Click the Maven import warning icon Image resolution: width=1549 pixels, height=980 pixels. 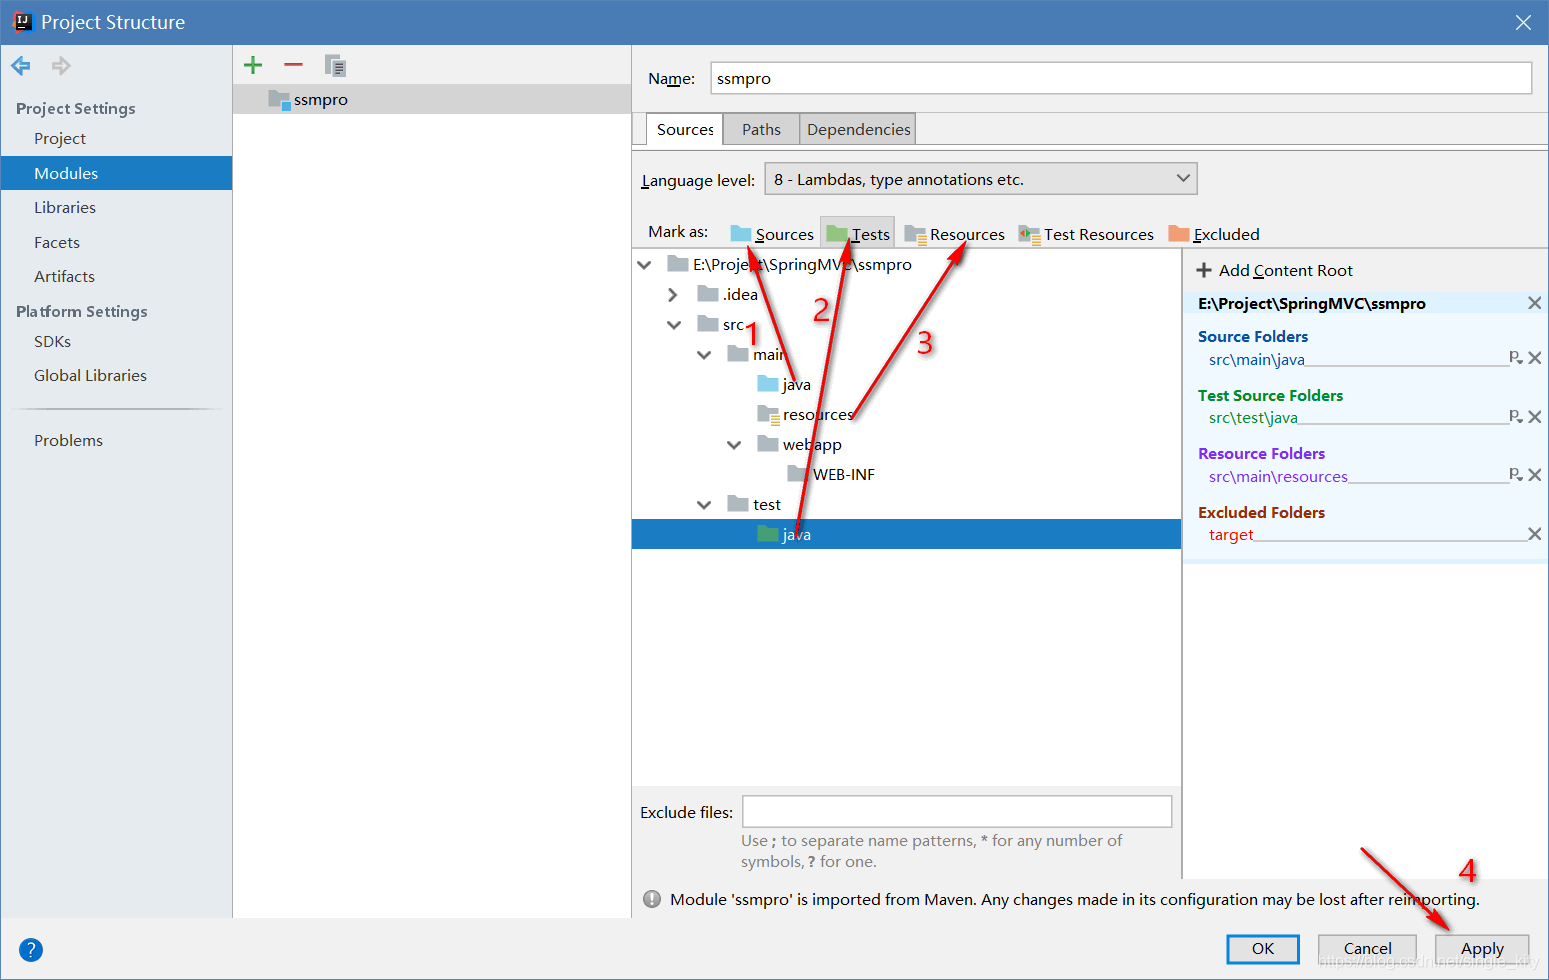click(652, 899)
